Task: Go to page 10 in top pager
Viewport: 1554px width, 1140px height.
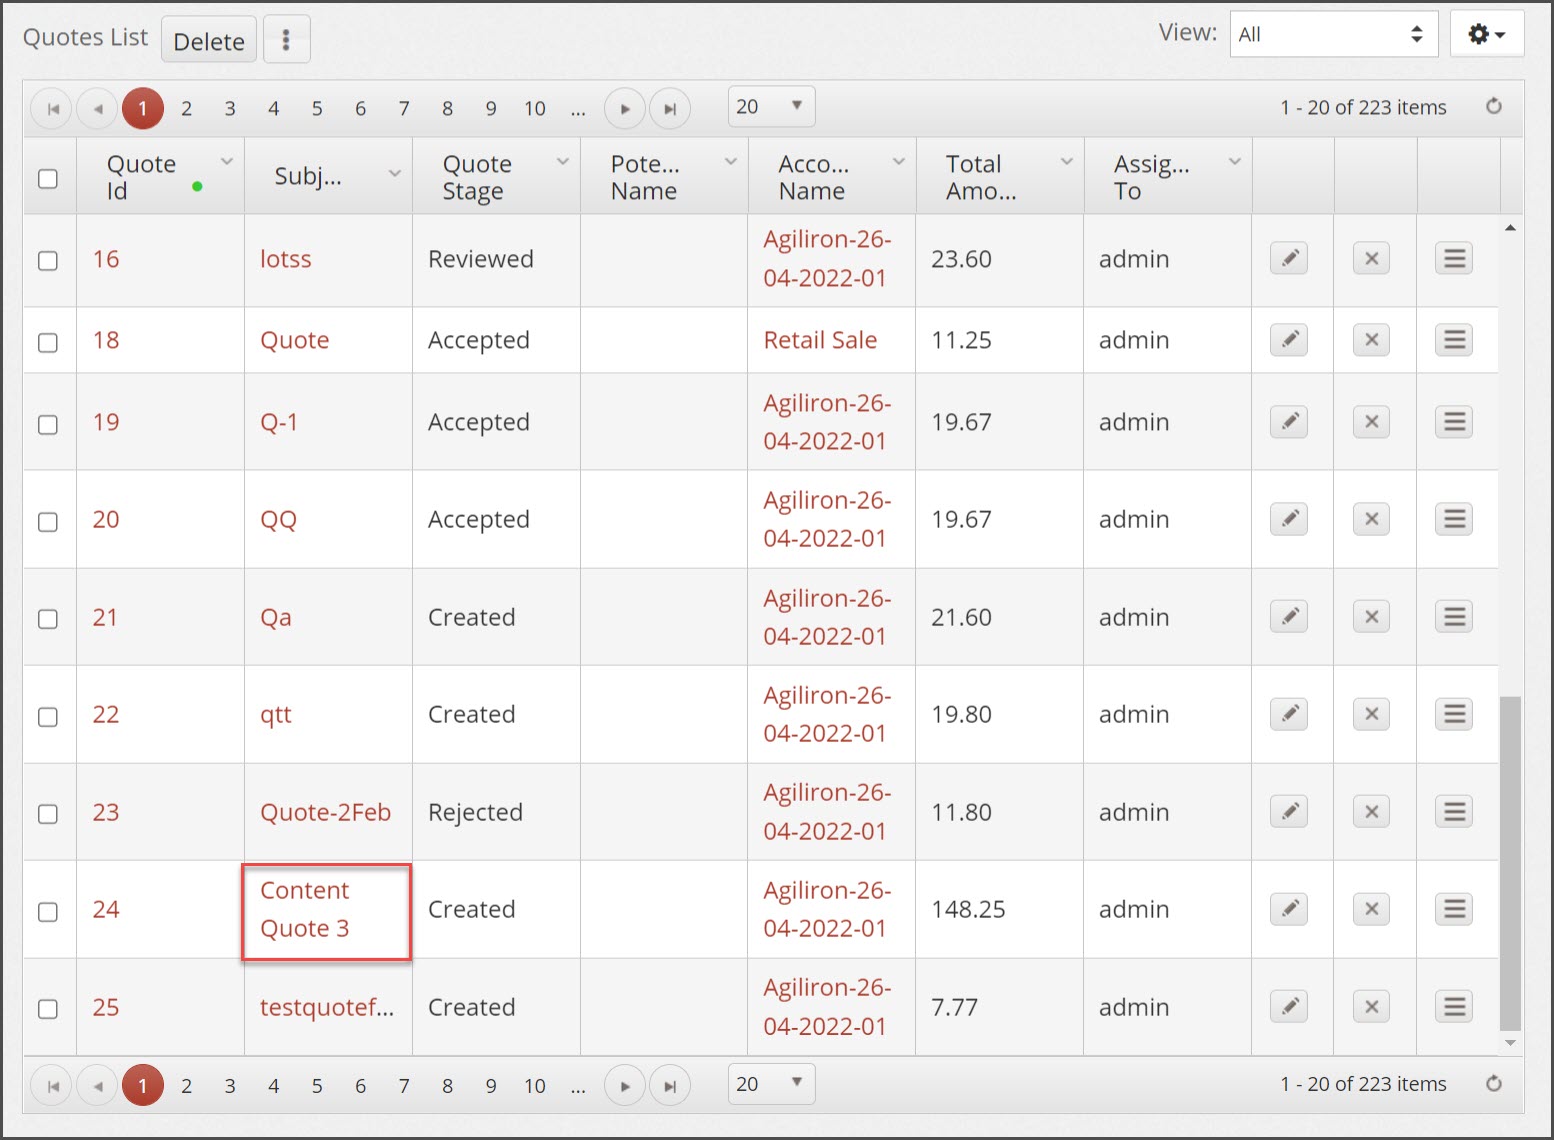Action: coord(535,108)
